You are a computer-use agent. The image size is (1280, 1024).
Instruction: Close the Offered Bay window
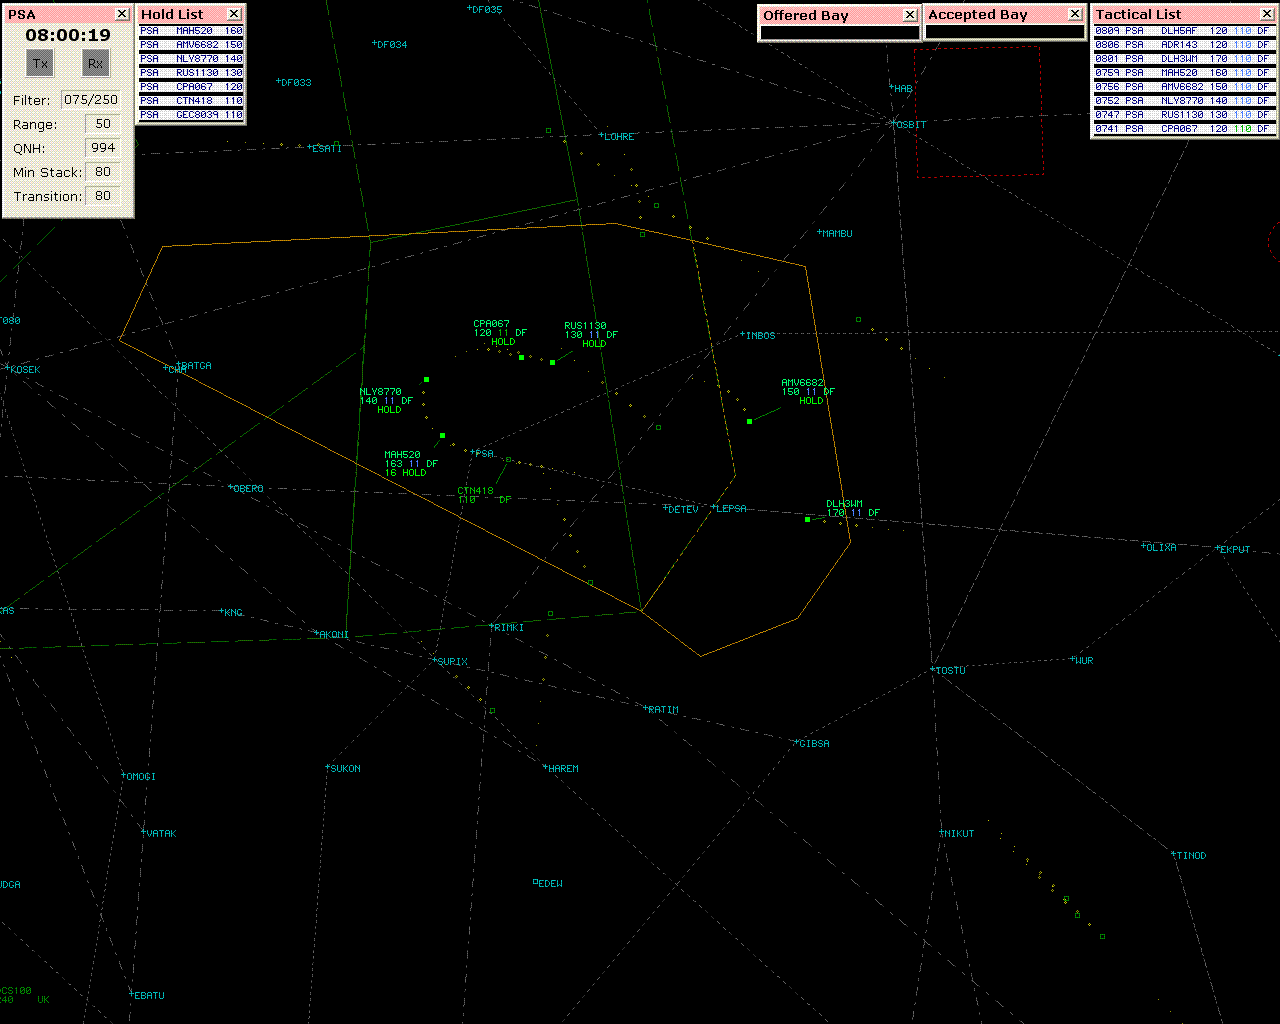[x=910, y=14]
